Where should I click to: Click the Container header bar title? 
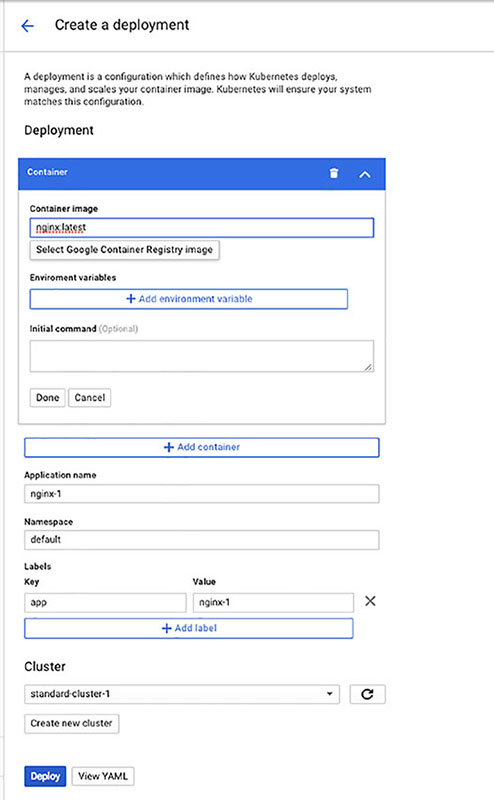point(47,172)
